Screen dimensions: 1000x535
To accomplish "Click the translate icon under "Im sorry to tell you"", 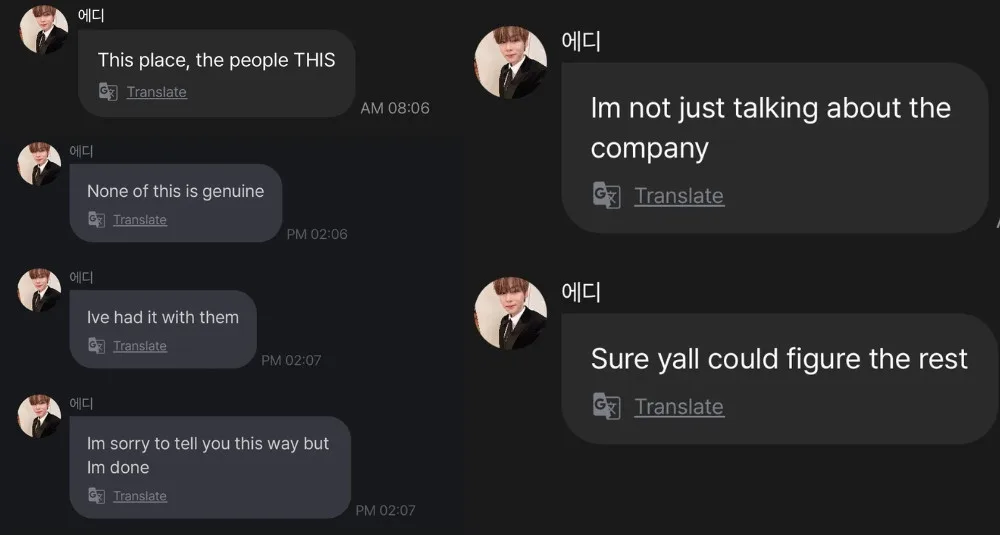I will (x=96, y=495).
